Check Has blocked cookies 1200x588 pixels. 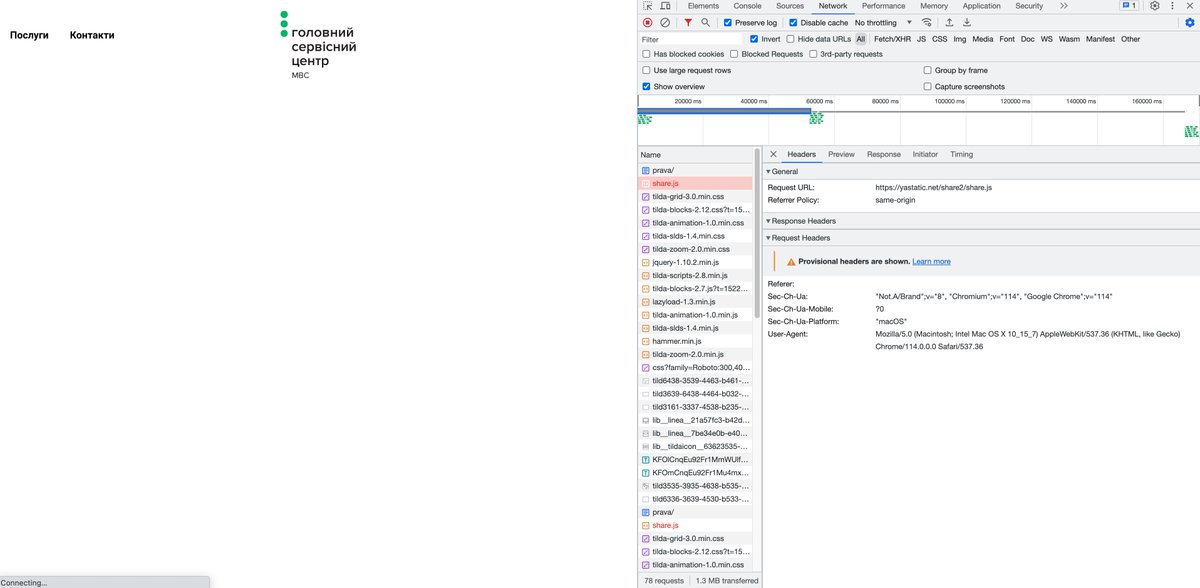click(x=646, y=54)
